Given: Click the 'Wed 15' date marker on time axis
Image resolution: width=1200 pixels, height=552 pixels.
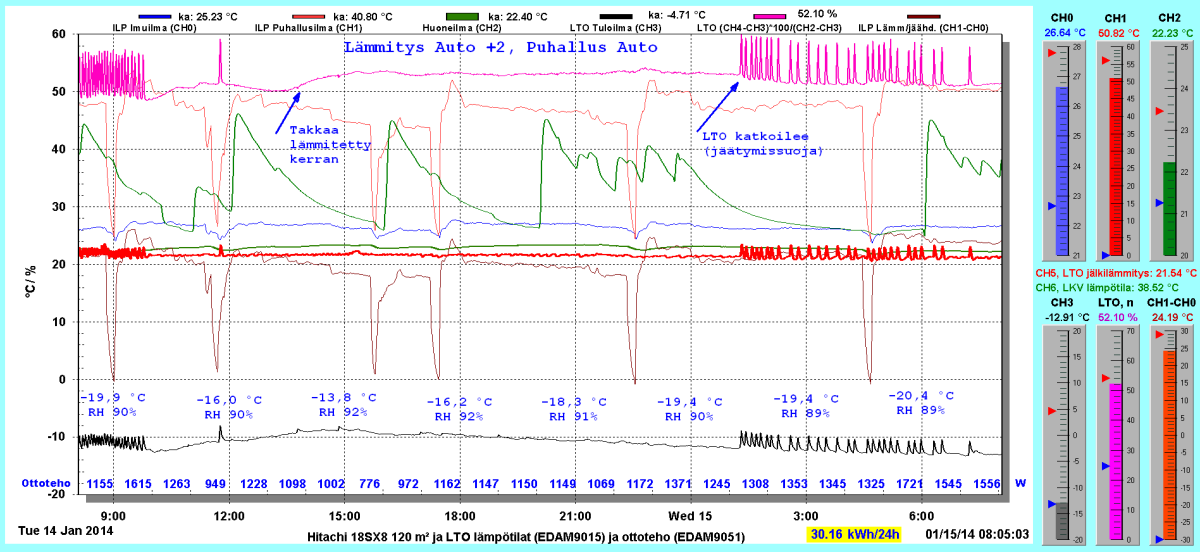Looking at the screenshot, I should [x=690, y=516].
